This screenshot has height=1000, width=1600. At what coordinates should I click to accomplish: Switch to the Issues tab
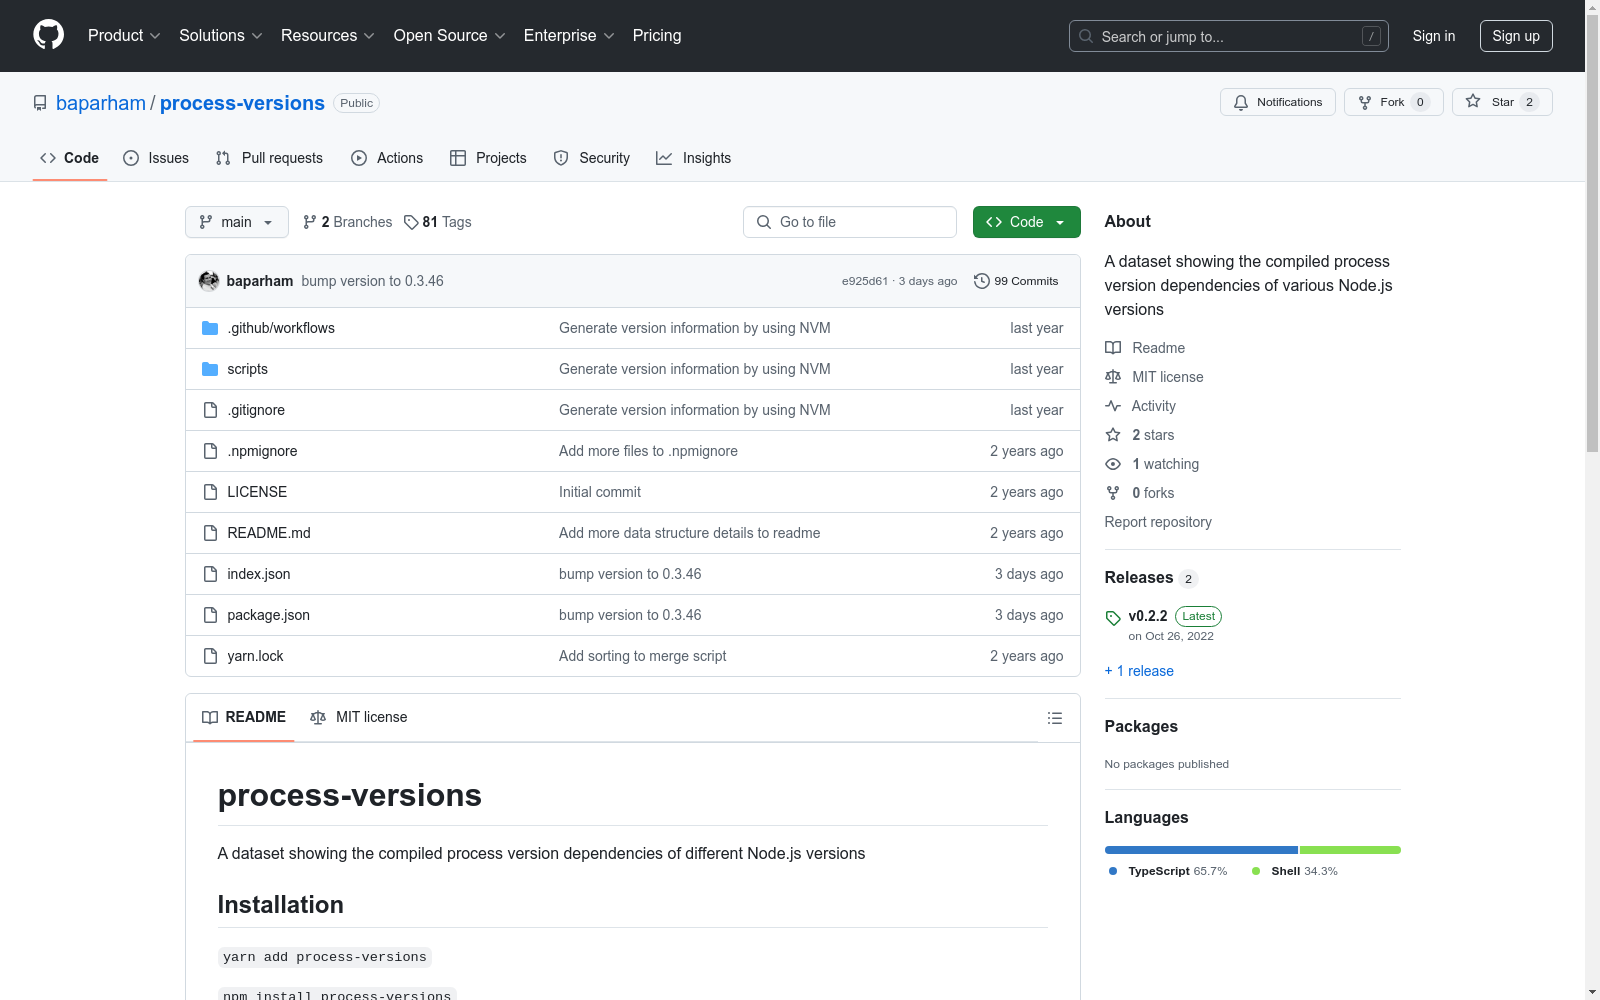click(x=156, y=158)
